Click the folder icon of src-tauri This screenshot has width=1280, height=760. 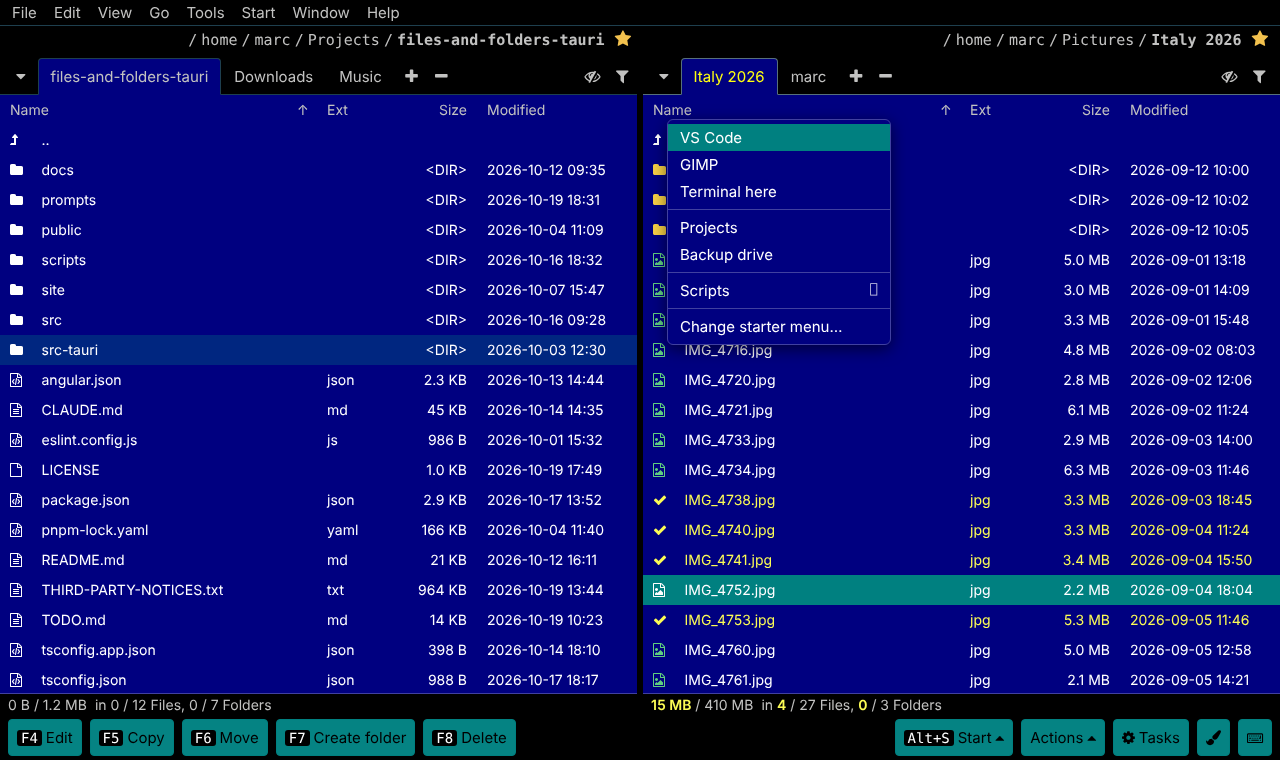[x=16, y=350]
